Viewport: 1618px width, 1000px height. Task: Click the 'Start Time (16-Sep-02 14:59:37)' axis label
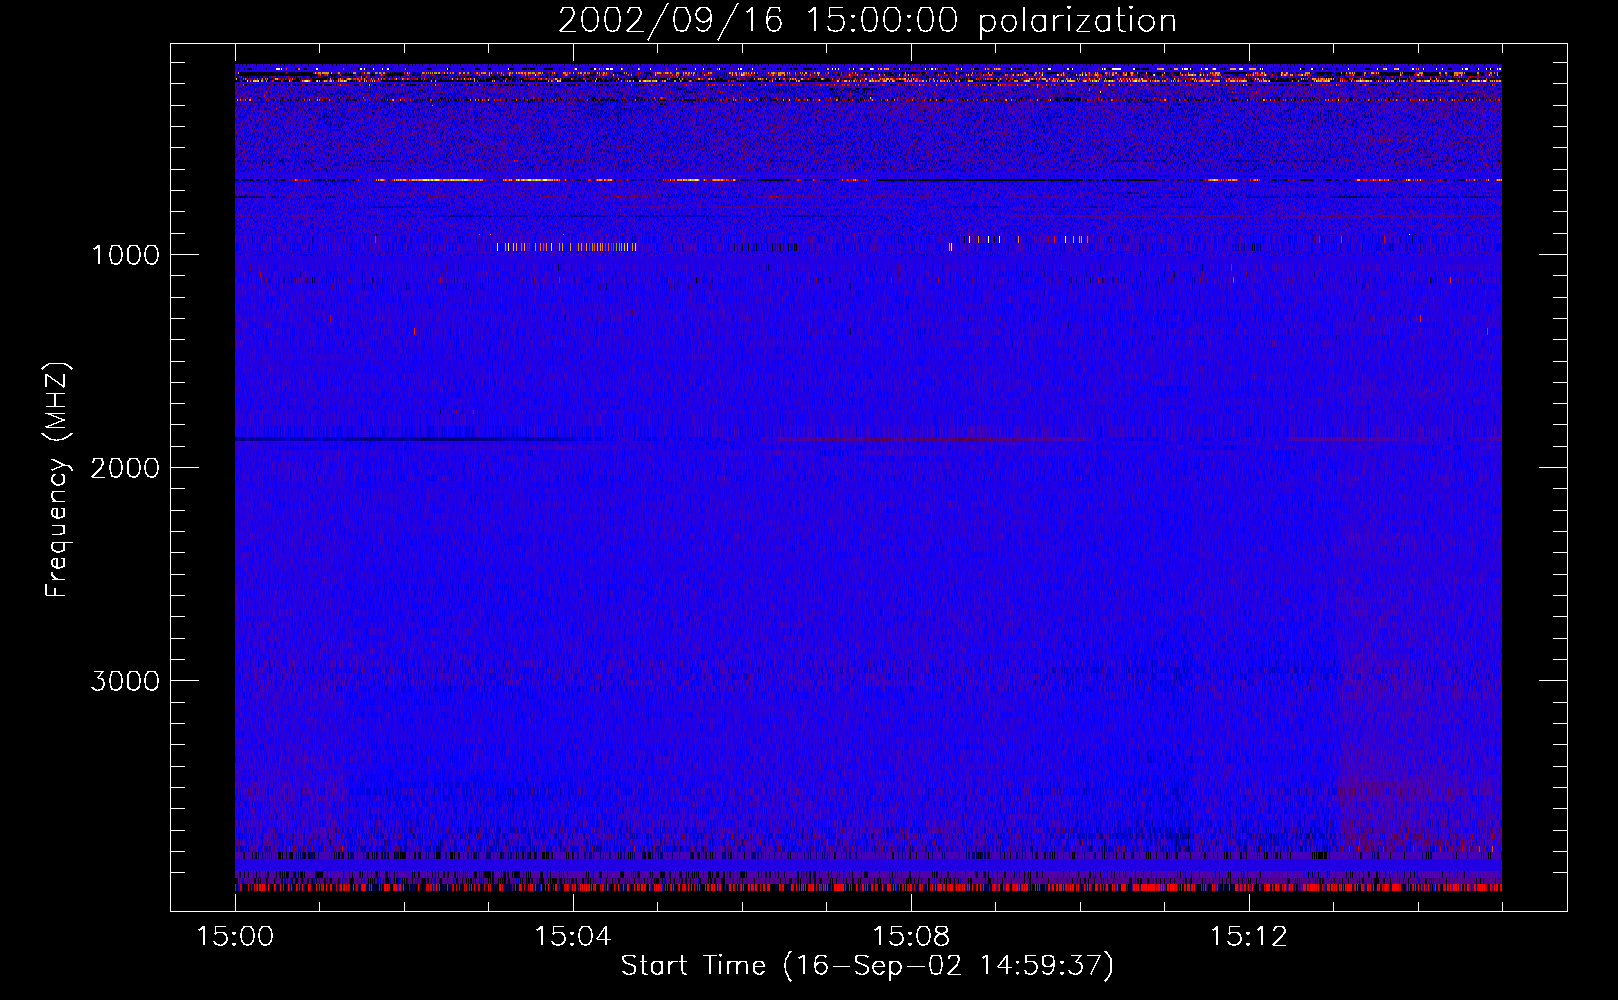867,966
